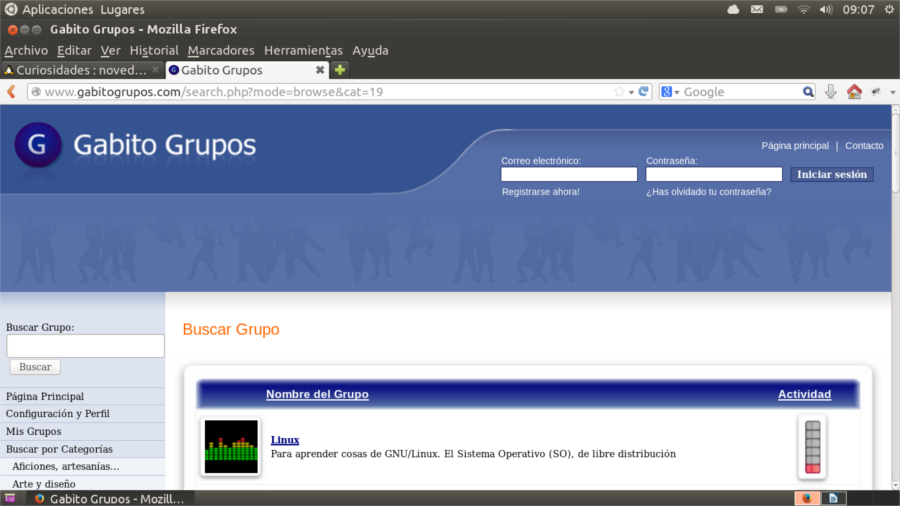Open the Linux group link
The image size is (900, 506).
point(285,440)
